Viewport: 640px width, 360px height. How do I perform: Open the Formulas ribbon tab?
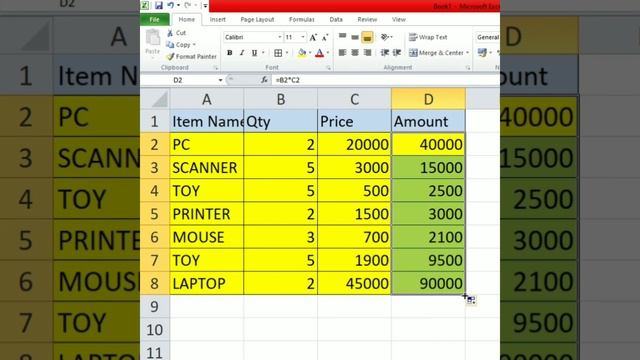(x=302, y=20)
